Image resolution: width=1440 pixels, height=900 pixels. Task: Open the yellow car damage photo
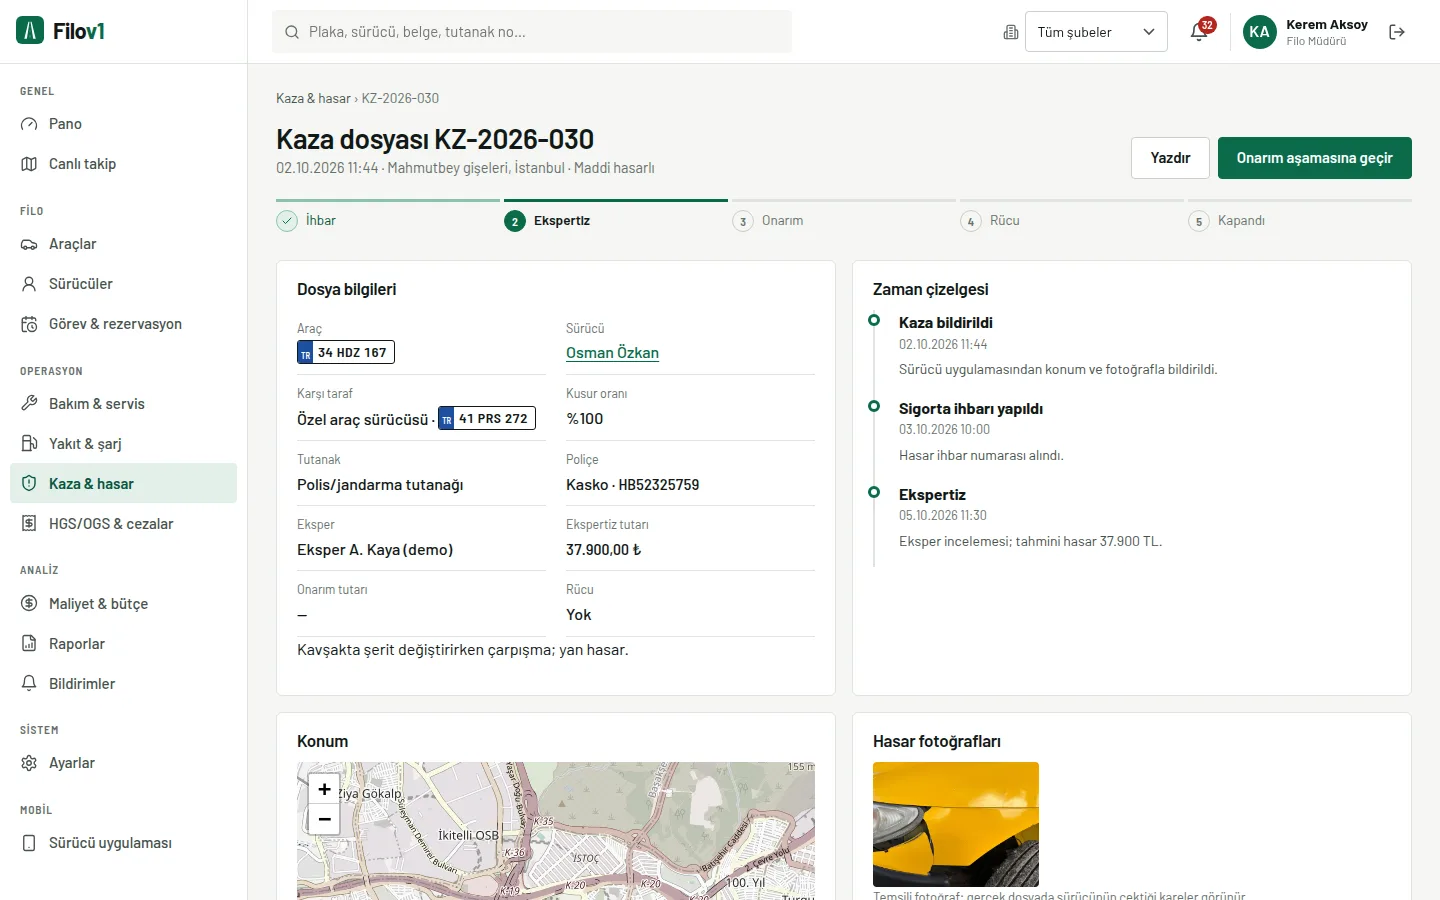(x=956, y=824)
